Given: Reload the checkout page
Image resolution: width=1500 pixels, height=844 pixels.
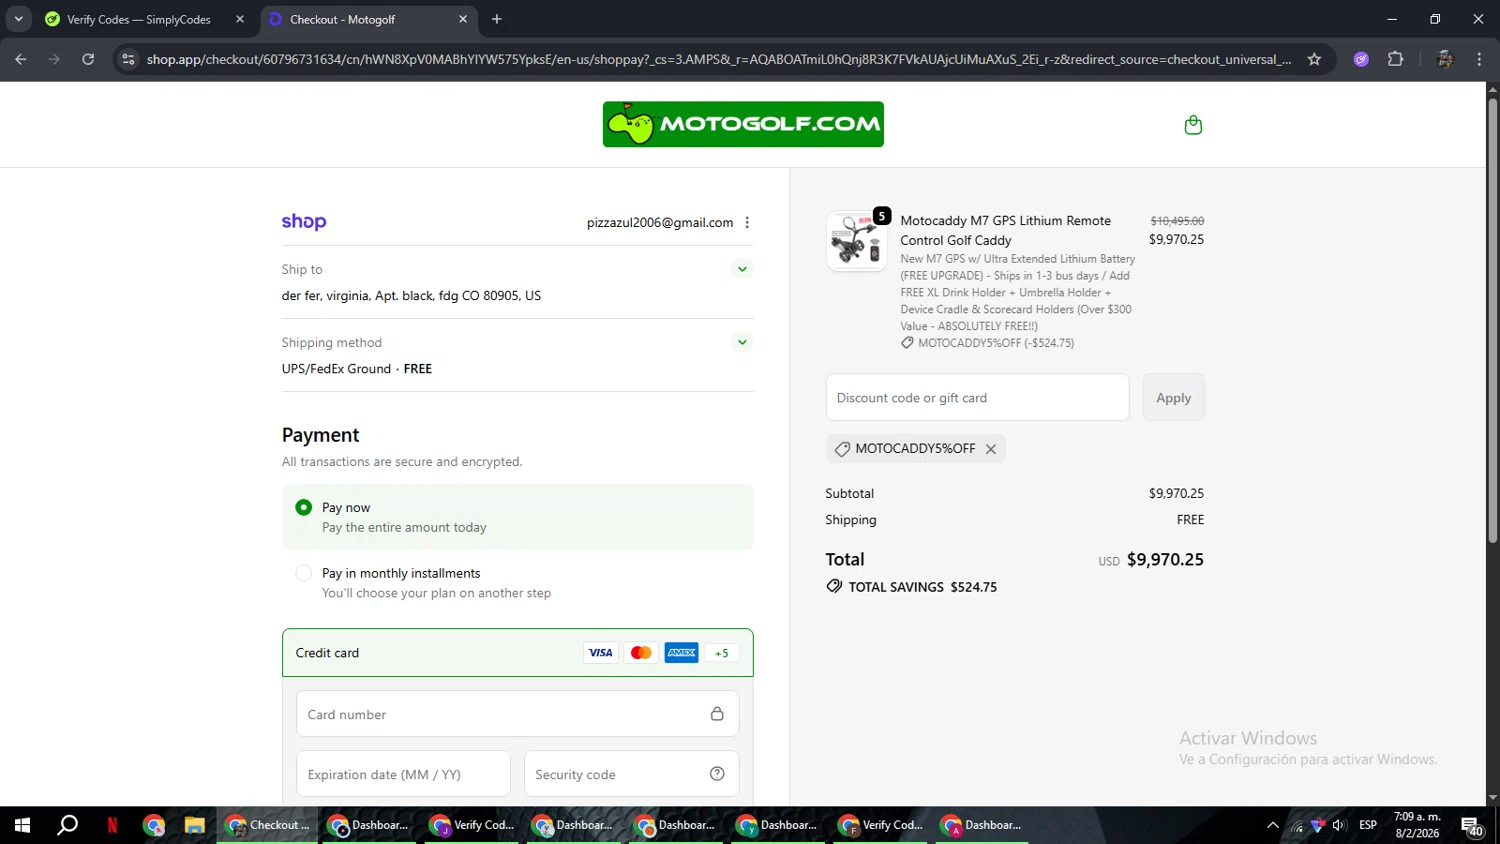Looking at the screenshot, I should (x=88, y=59).
